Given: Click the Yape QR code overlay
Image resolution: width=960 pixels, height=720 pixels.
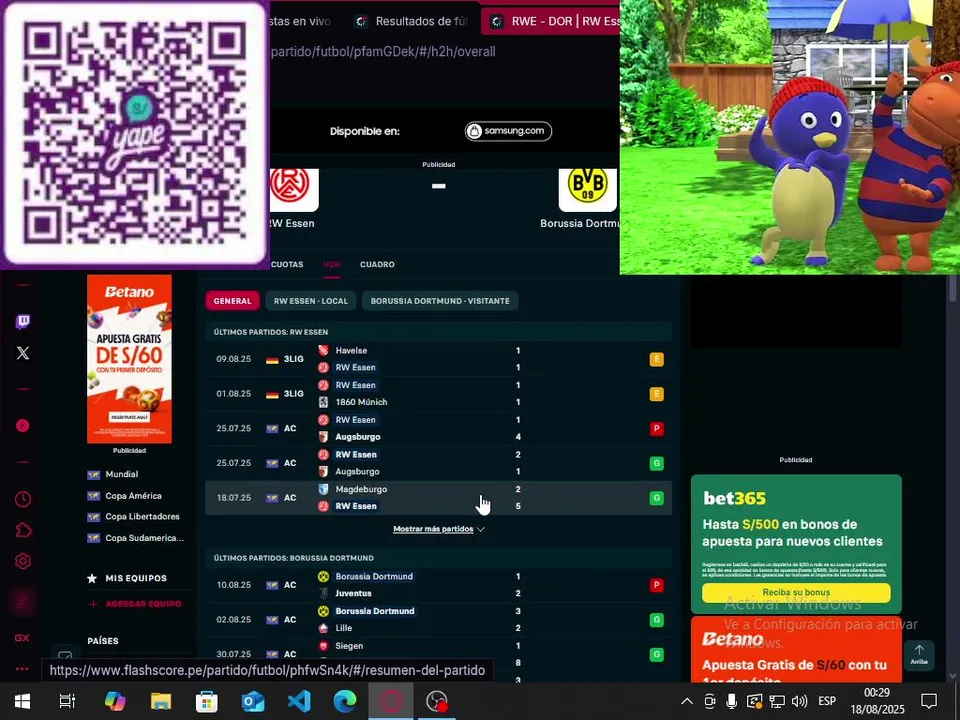Looking at the screenshot, I should tap(134, 133).
